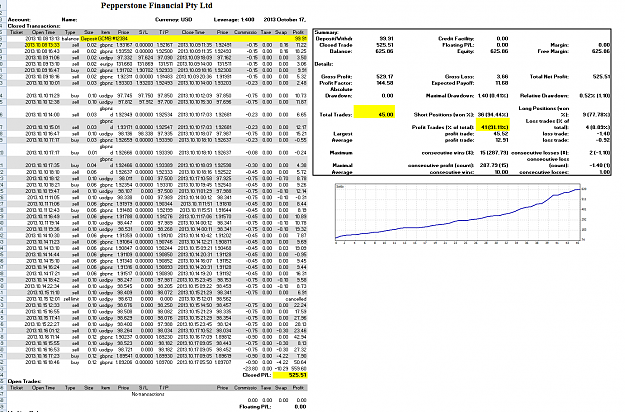
Task: Click the Credit Facility: label
Action: (x=456, y=39)
